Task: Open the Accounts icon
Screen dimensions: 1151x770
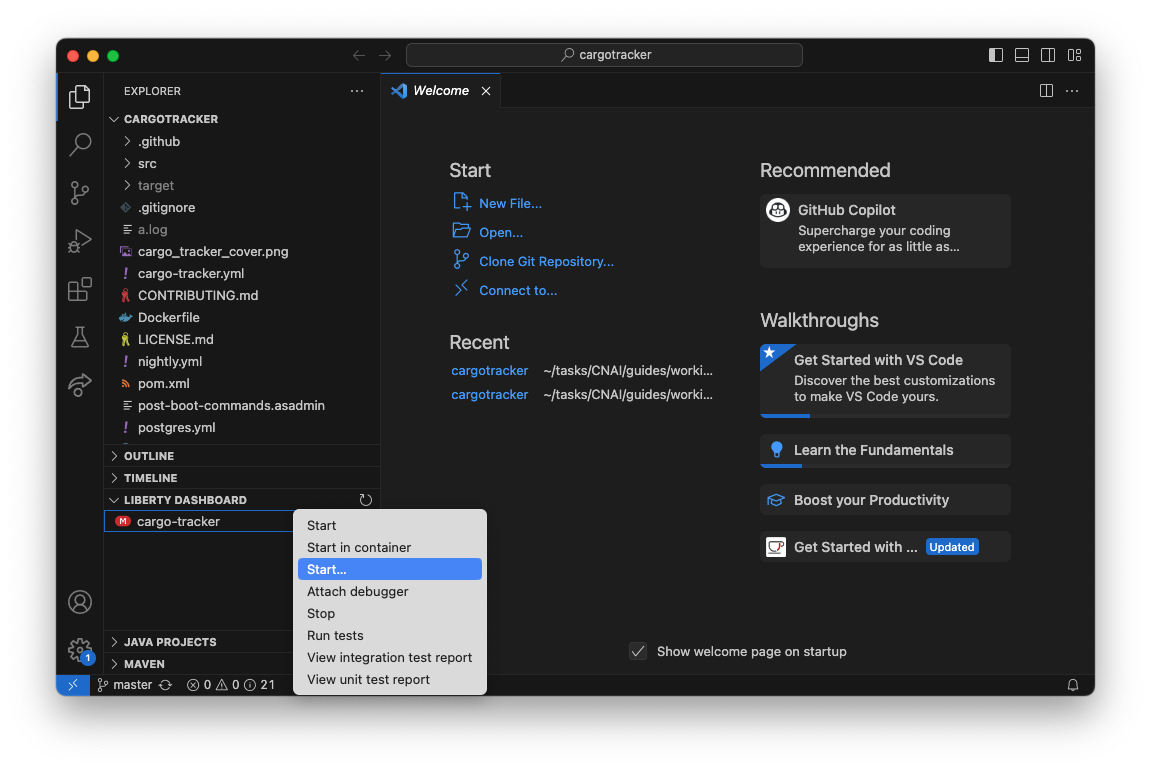Action: point(80,602)
